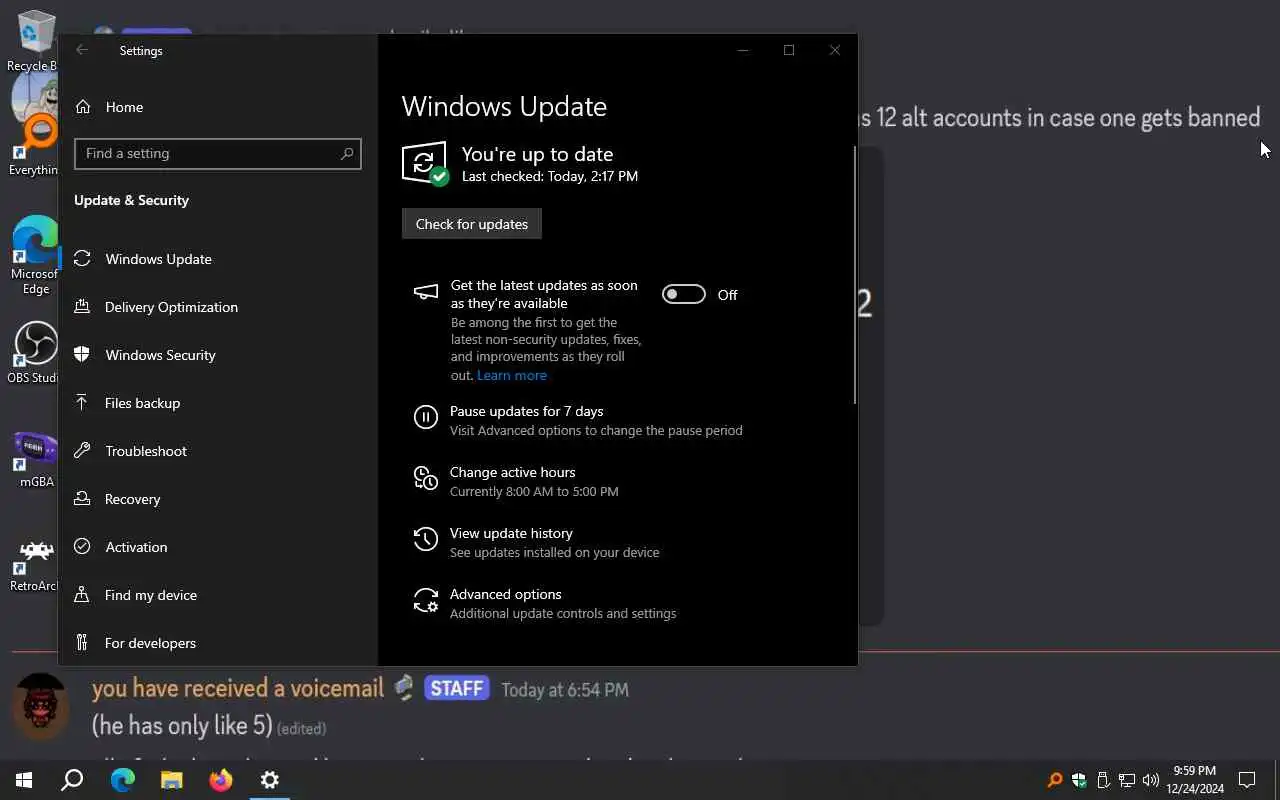Screen dimensions: 1280x800
Task: Open Recycle Bin desktop icon
Action: (33, 41)
